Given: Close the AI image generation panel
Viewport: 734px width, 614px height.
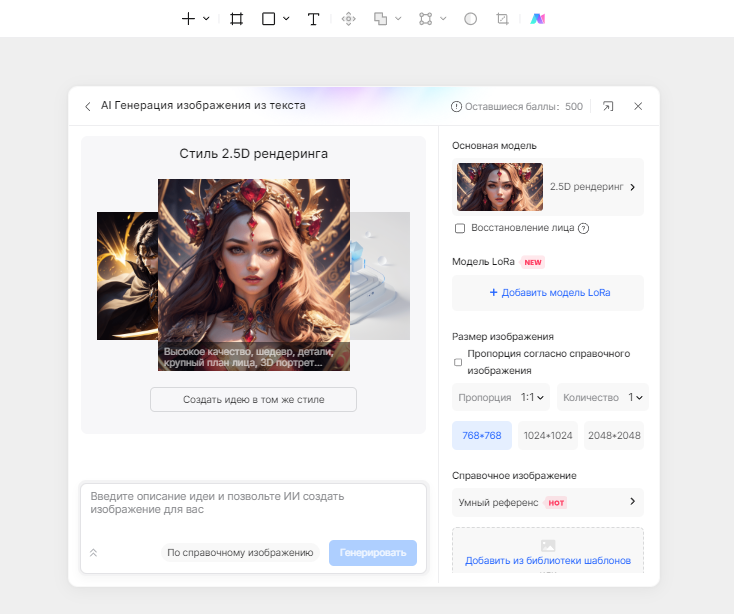Looking at the screenshot, I should [x=638, y=106].
